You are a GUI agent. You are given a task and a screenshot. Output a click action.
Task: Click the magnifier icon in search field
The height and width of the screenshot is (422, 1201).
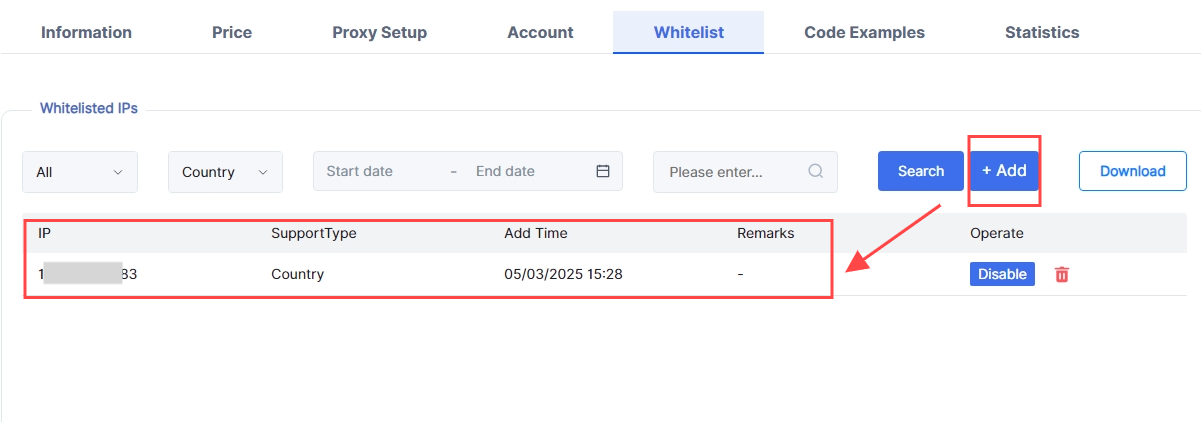pos(816,171)
